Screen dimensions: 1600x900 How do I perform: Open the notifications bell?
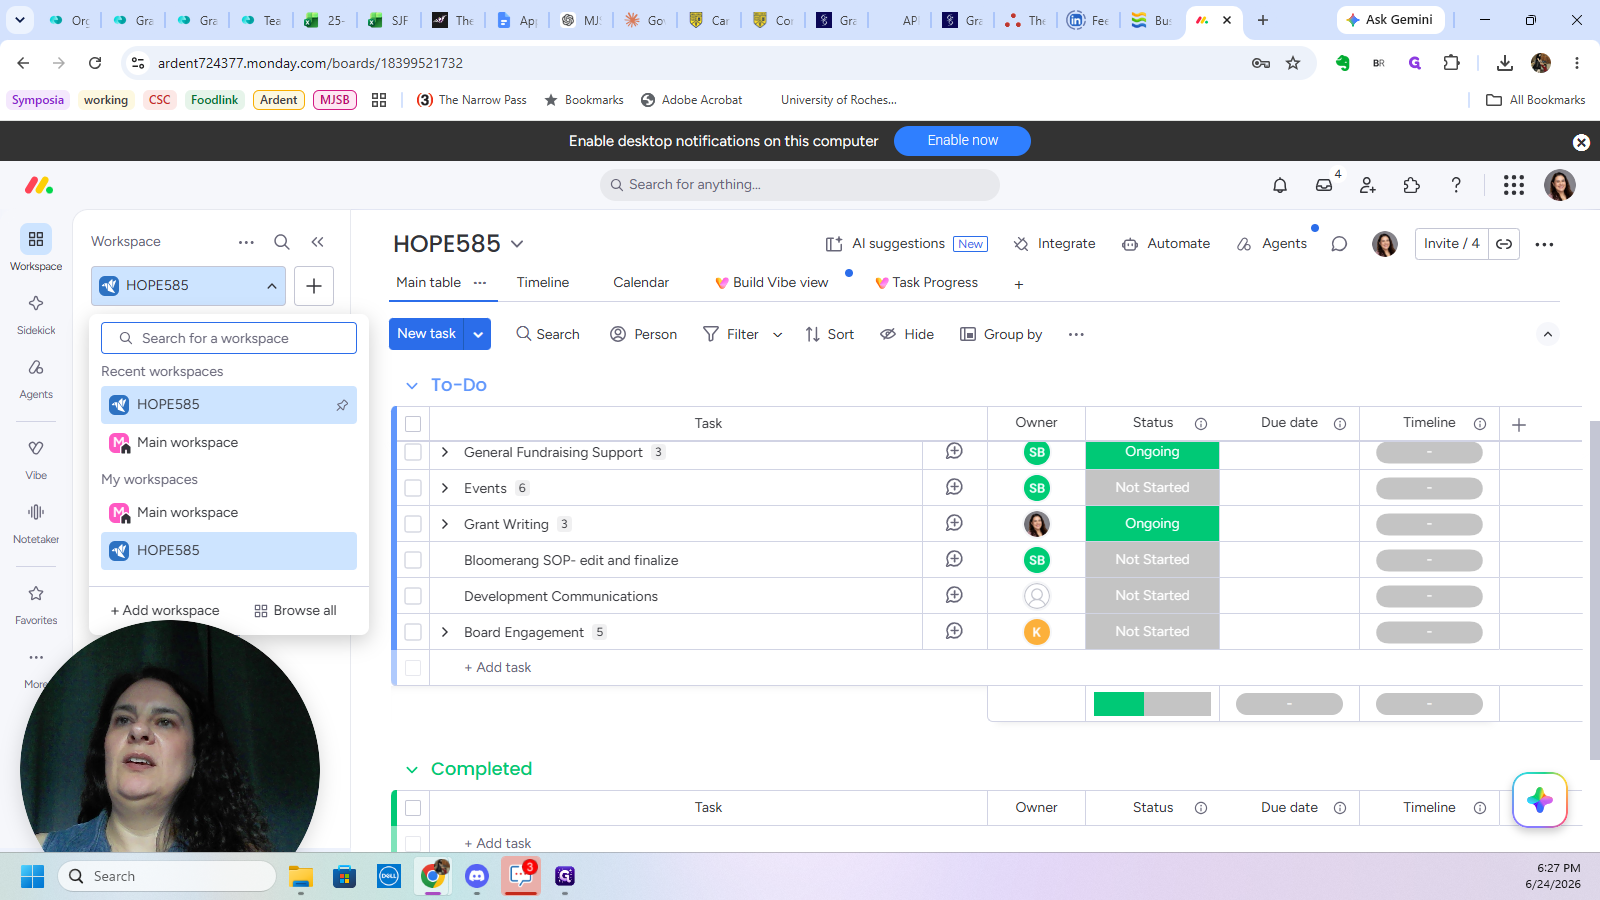tap(1280, 185)
